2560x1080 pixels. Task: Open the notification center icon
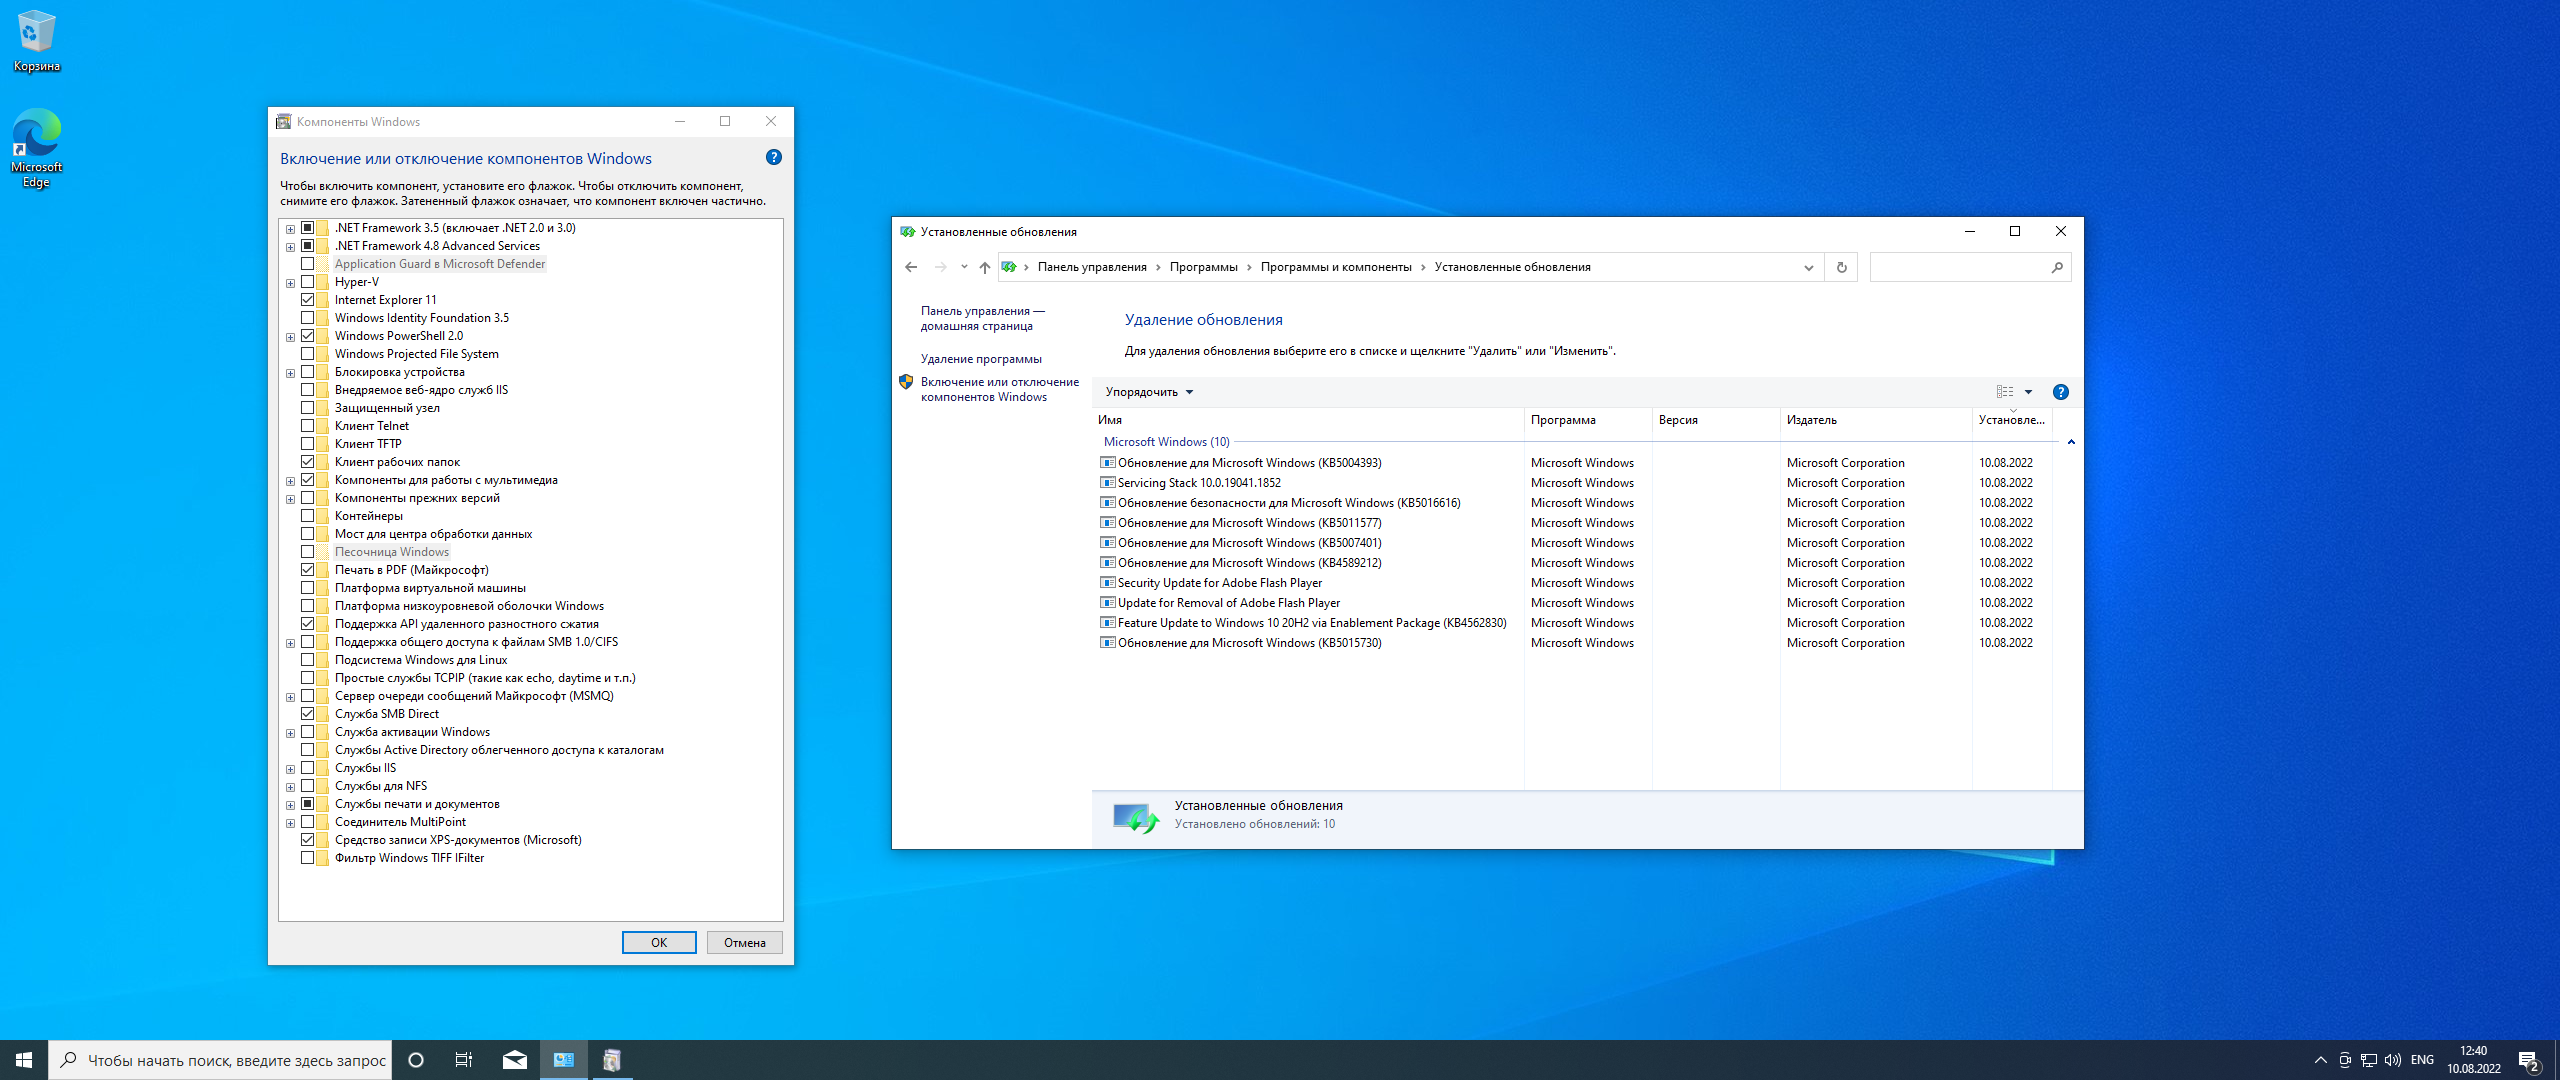tap(2530, 1060)
